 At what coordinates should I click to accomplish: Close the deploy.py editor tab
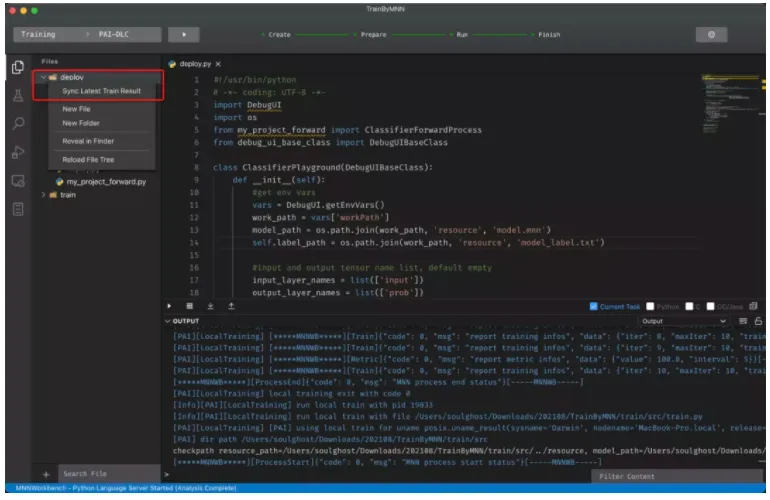218,64
